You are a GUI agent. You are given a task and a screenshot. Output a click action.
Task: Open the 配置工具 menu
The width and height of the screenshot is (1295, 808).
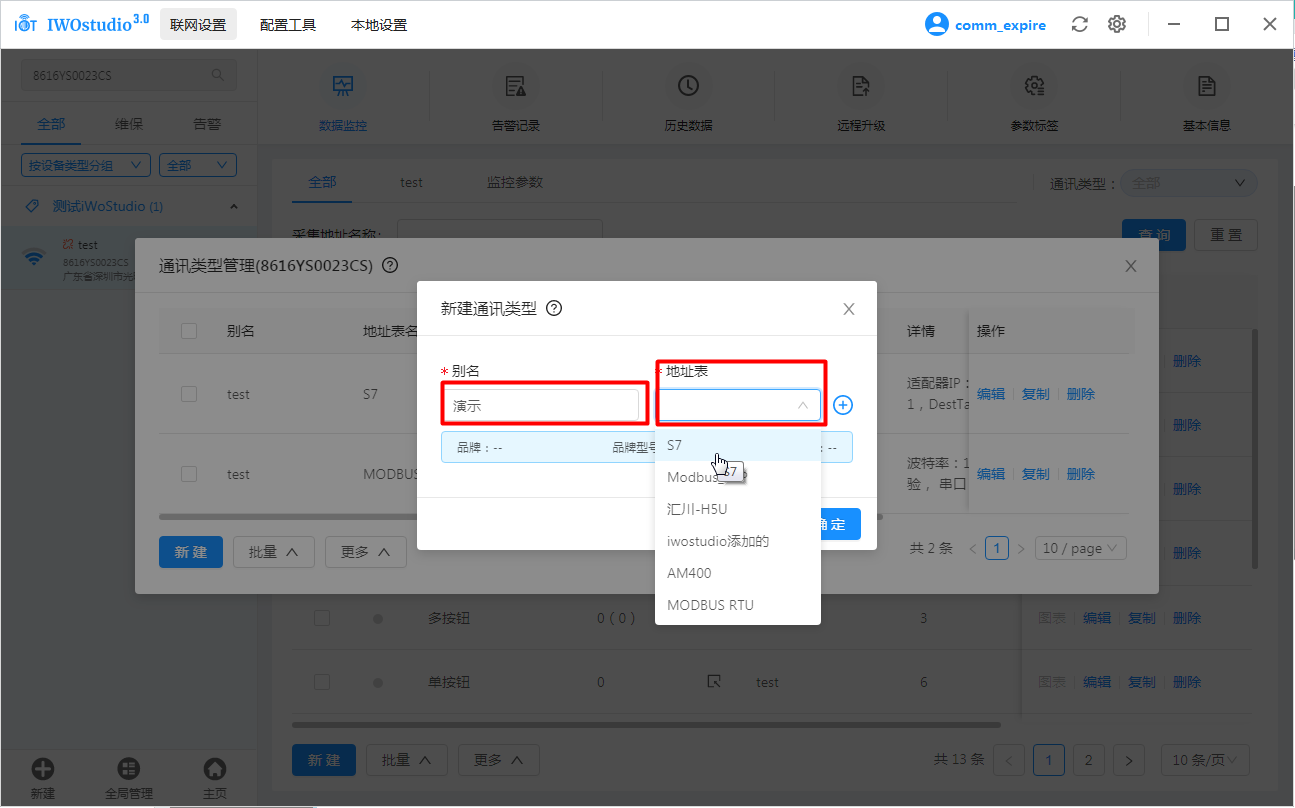[288, 25]
